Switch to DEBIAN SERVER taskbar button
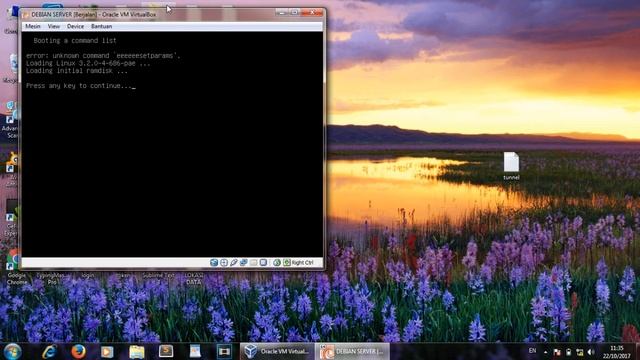The width and height of the screenshot is (640, 360). tap(353, 351)
